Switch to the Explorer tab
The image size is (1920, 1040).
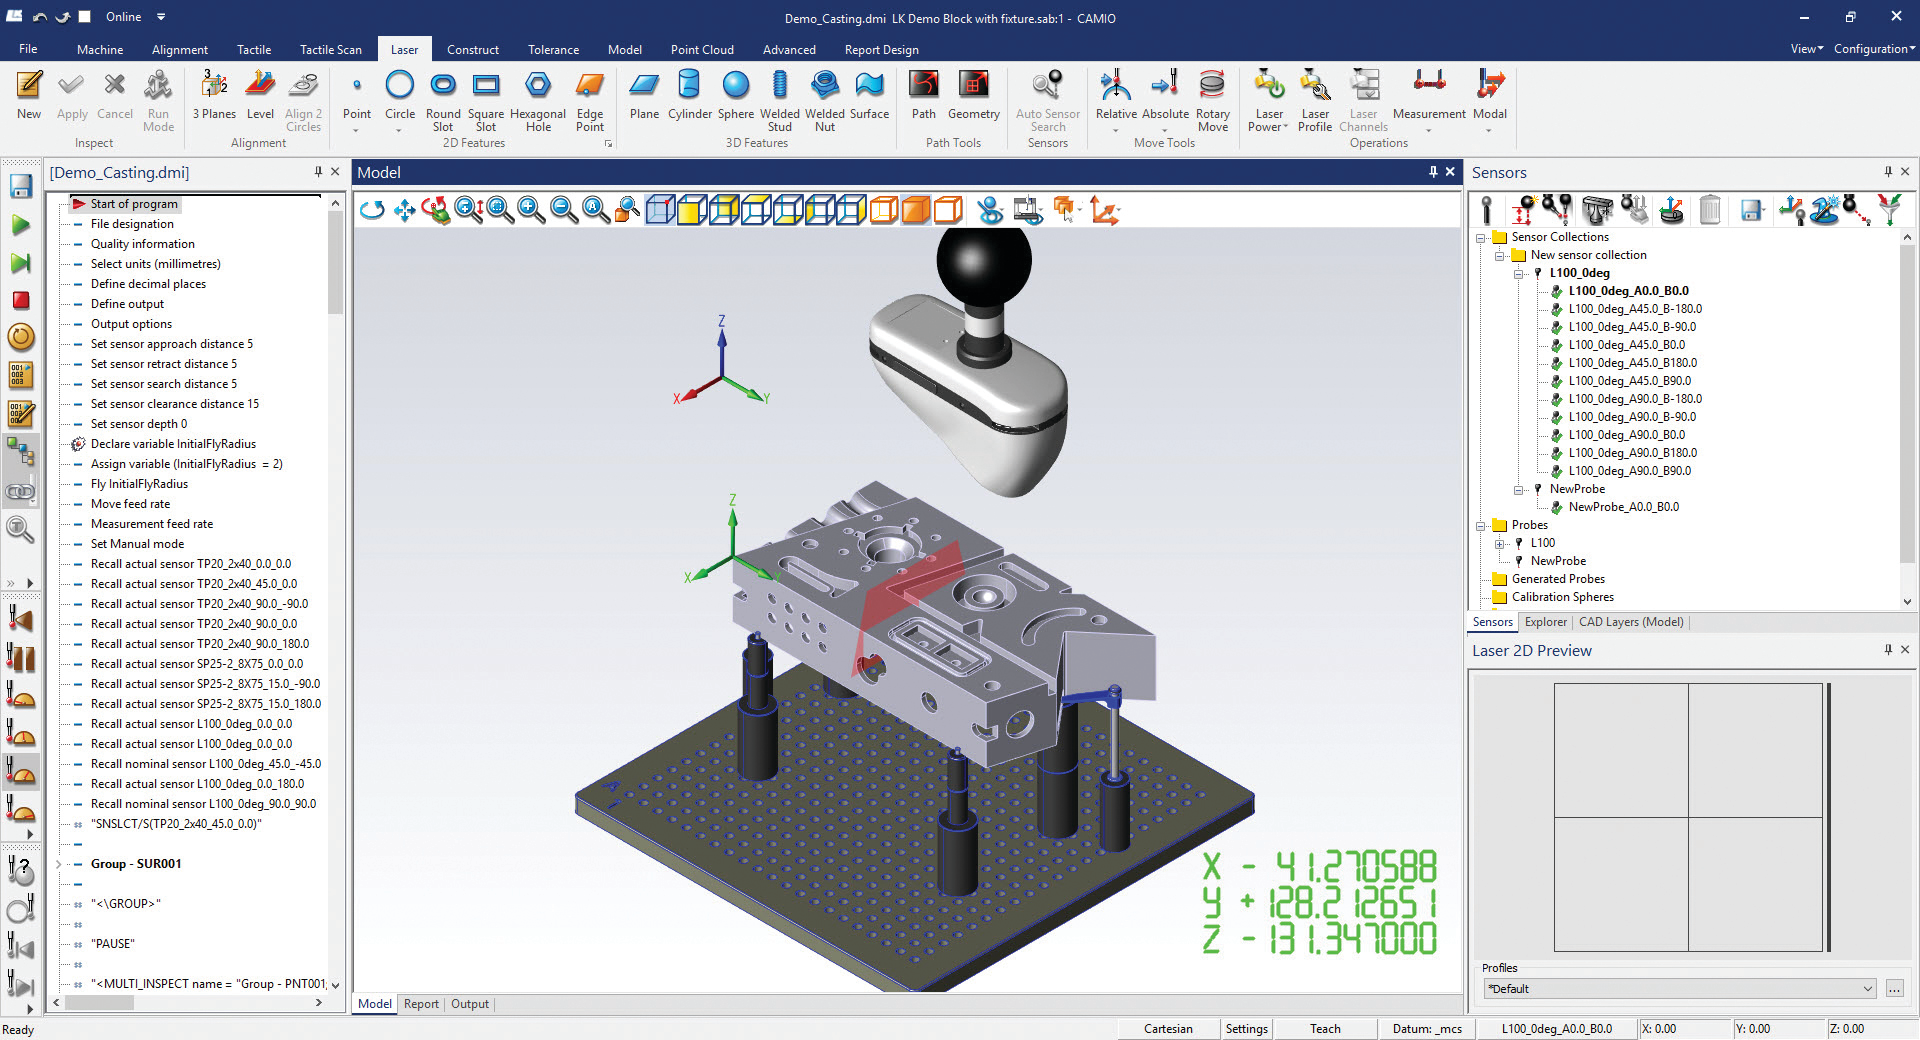point(1546,622)
